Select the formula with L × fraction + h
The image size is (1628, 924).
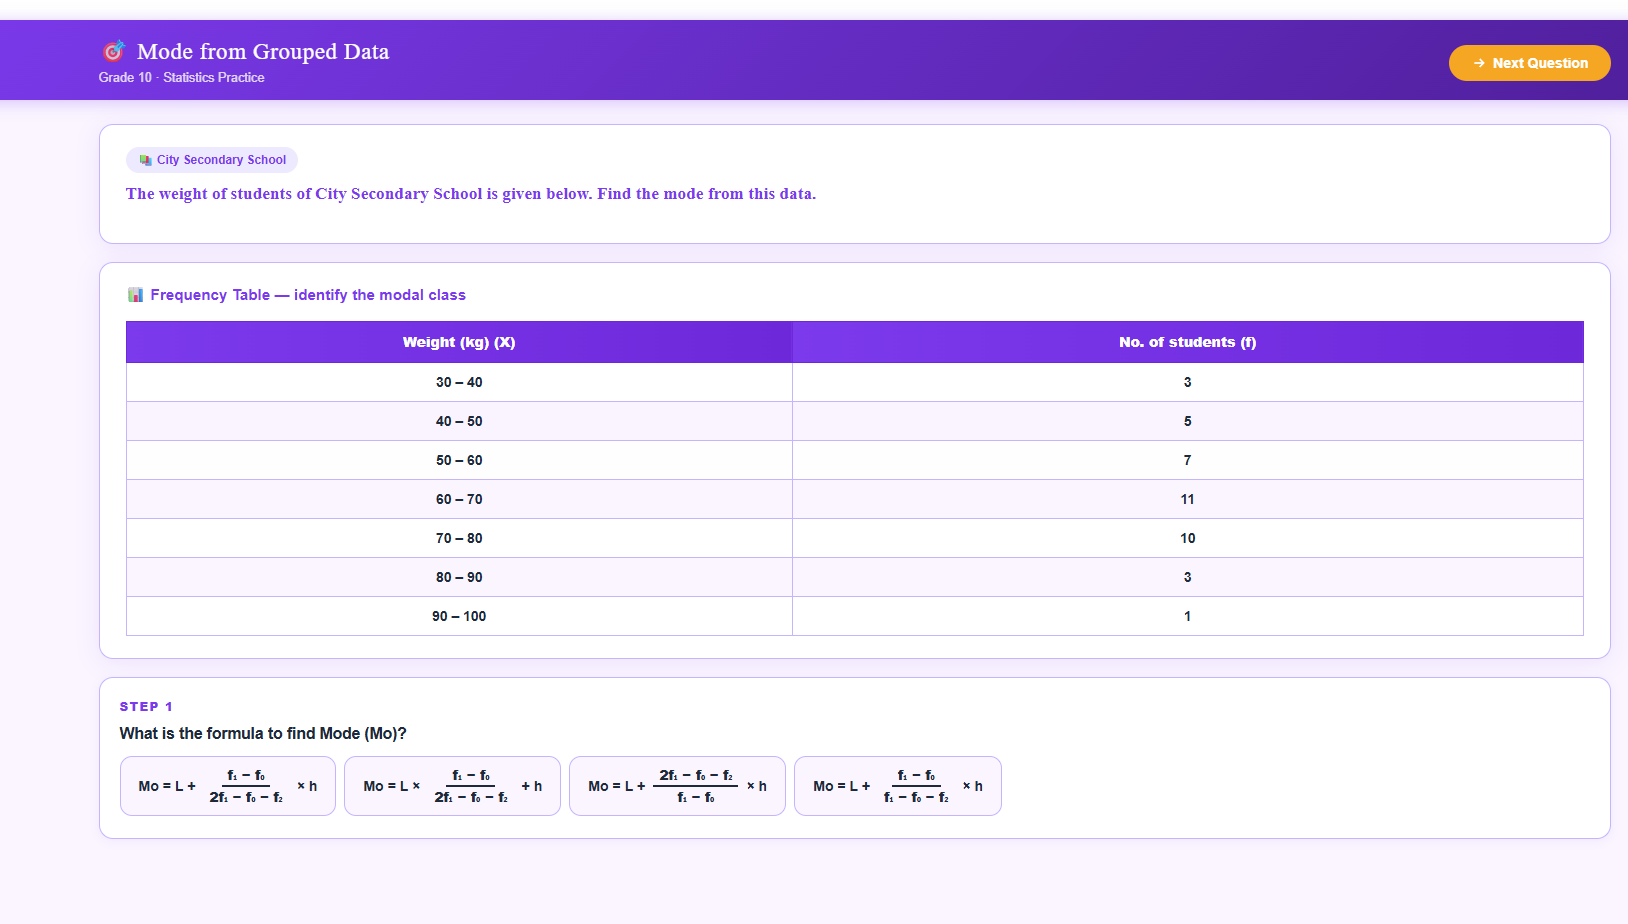coord(452,786)
